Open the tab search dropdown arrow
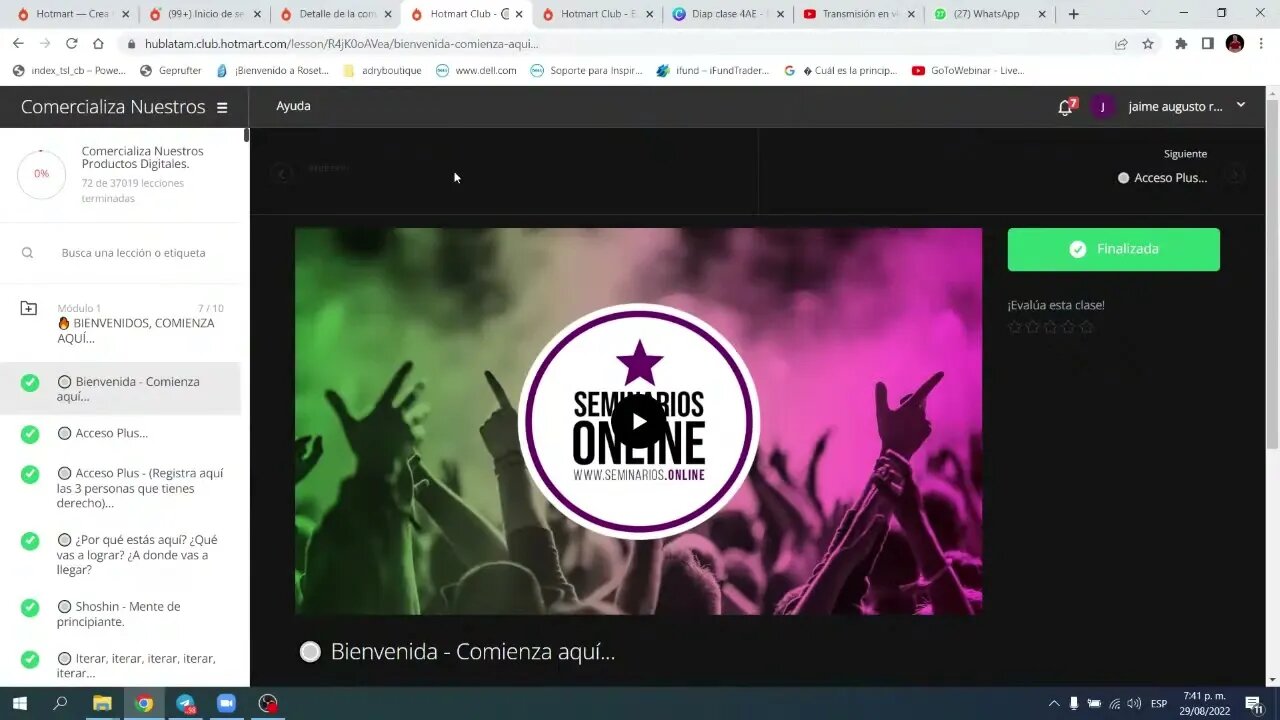1280x720 pixels. tap(1146, 13)
